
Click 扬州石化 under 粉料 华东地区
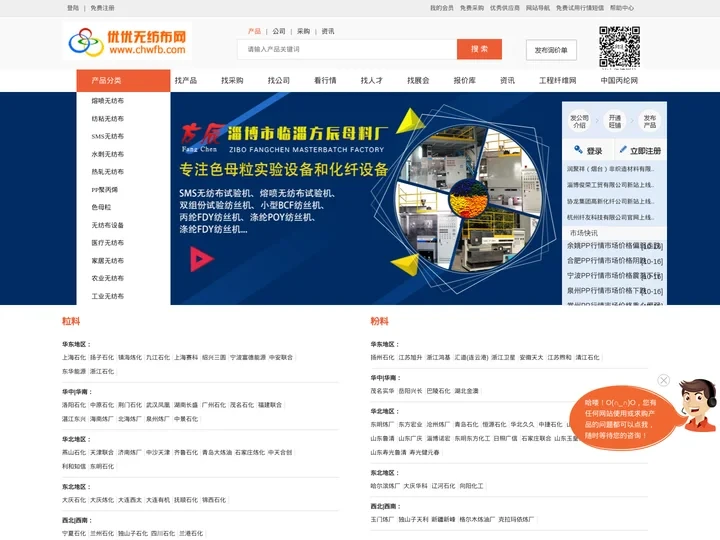(382, 357)
